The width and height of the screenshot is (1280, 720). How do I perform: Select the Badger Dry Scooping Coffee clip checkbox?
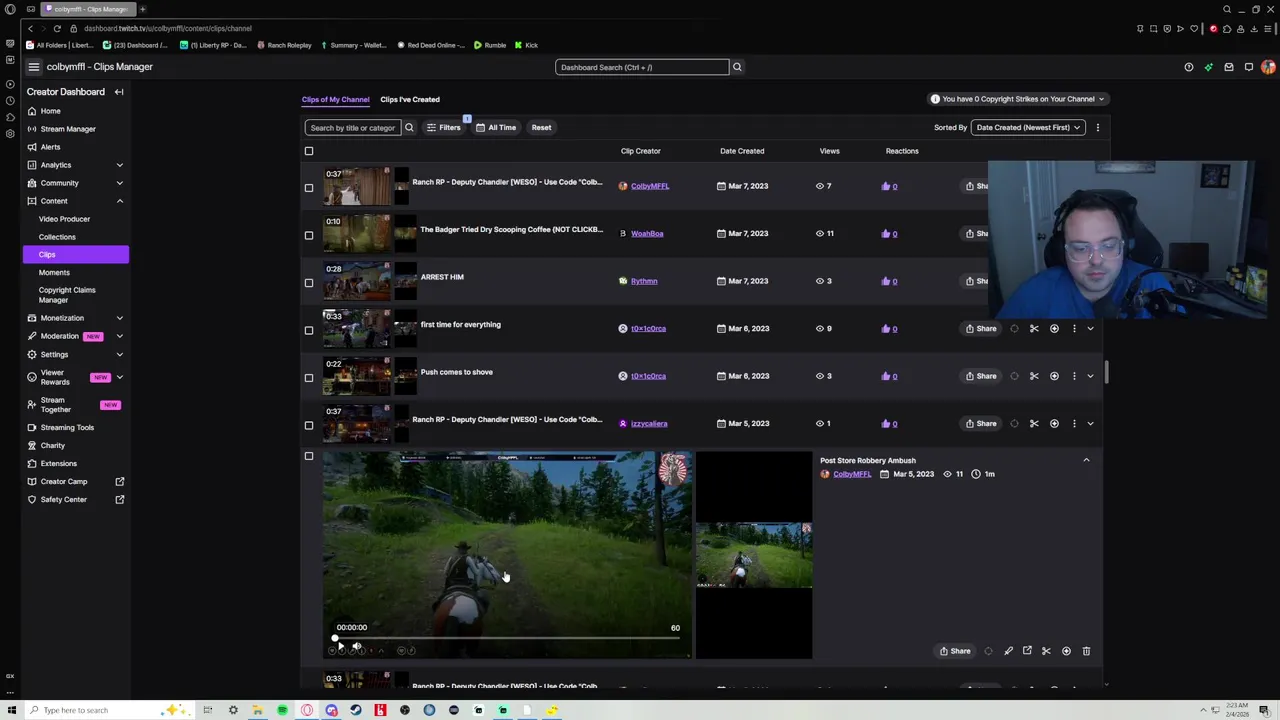tap(309, 235)
